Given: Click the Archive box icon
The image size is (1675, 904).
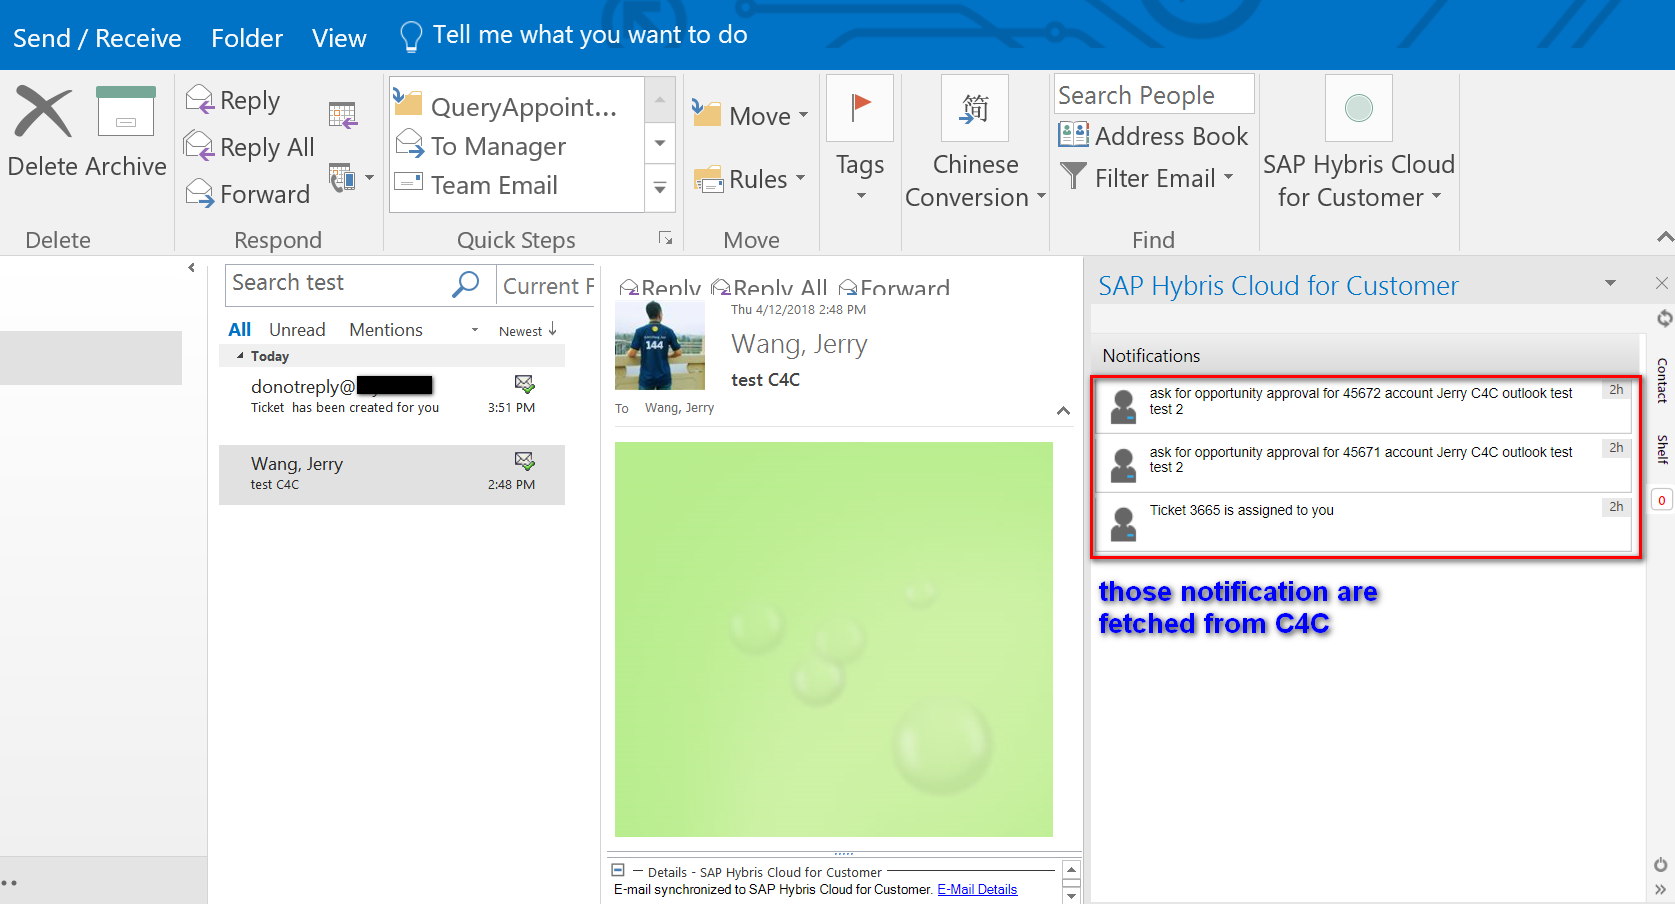Looking at the screenshot, I should (126, 111).
